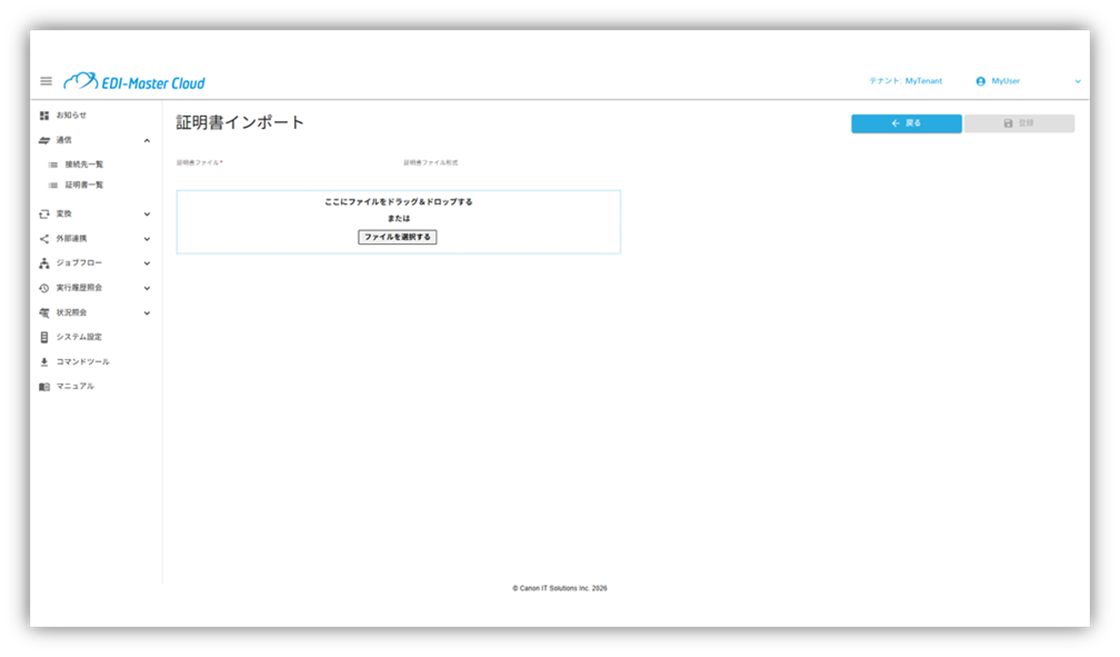Expand the 状況照会 section
1120x657 pixels.
[x=146, y=312]
